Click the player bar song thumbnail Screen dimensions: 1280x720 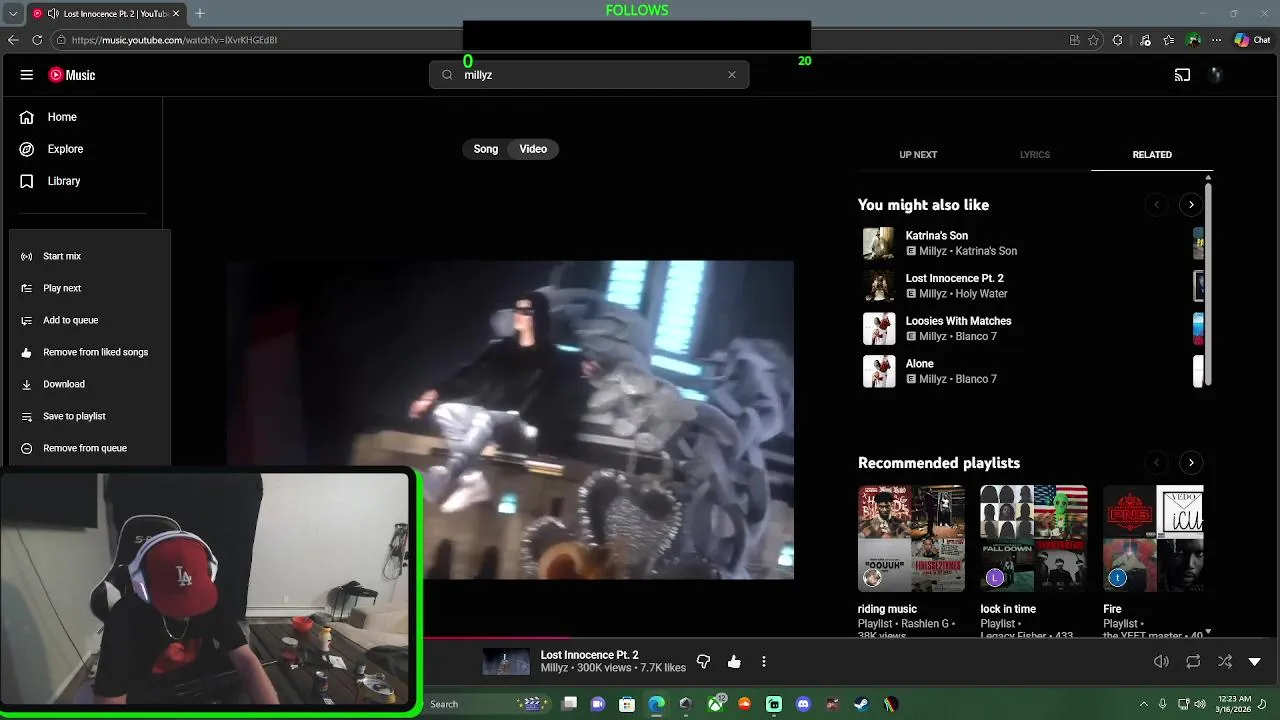pyautogui.click(x=506, y=662)
